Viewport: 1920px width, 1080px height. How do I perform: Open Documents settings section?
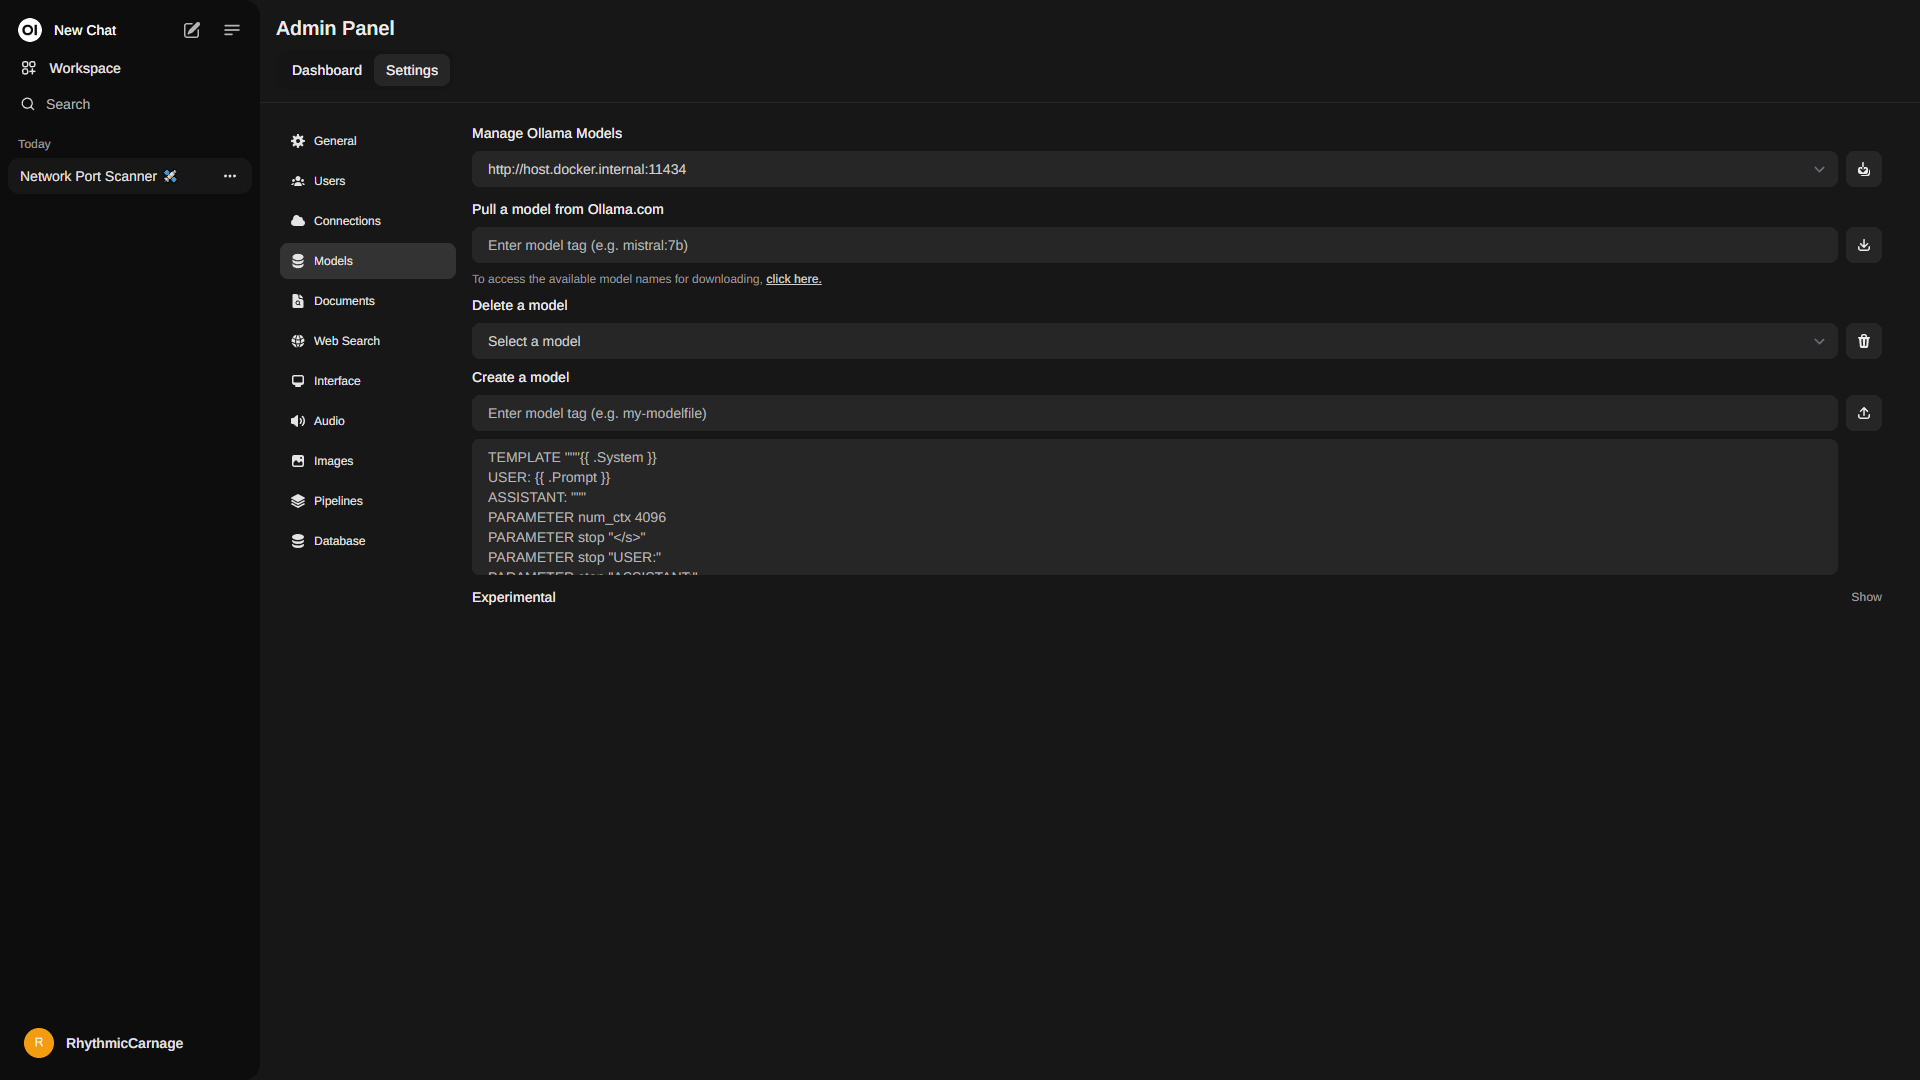coord(368,301)
